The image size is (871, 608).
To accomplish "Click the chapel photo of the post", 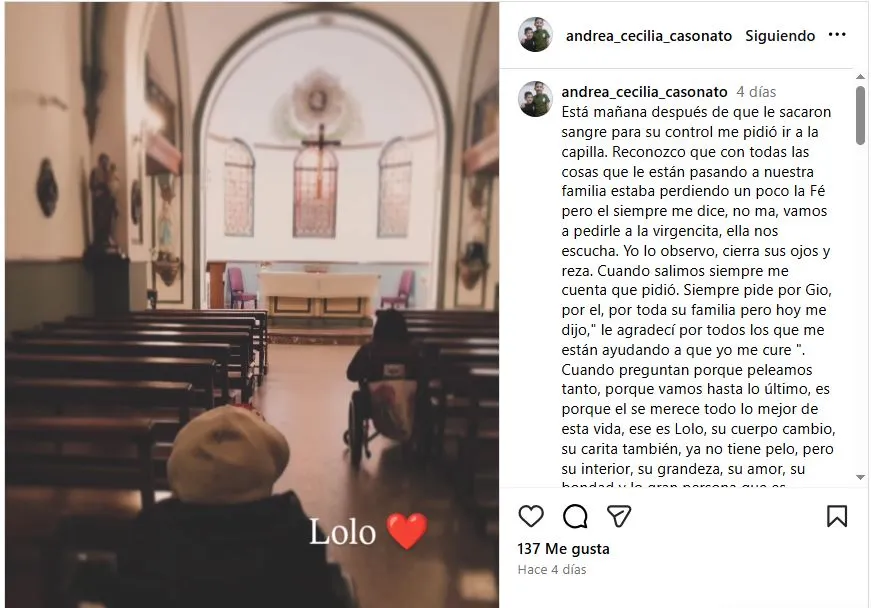I will tap(252, 304).
